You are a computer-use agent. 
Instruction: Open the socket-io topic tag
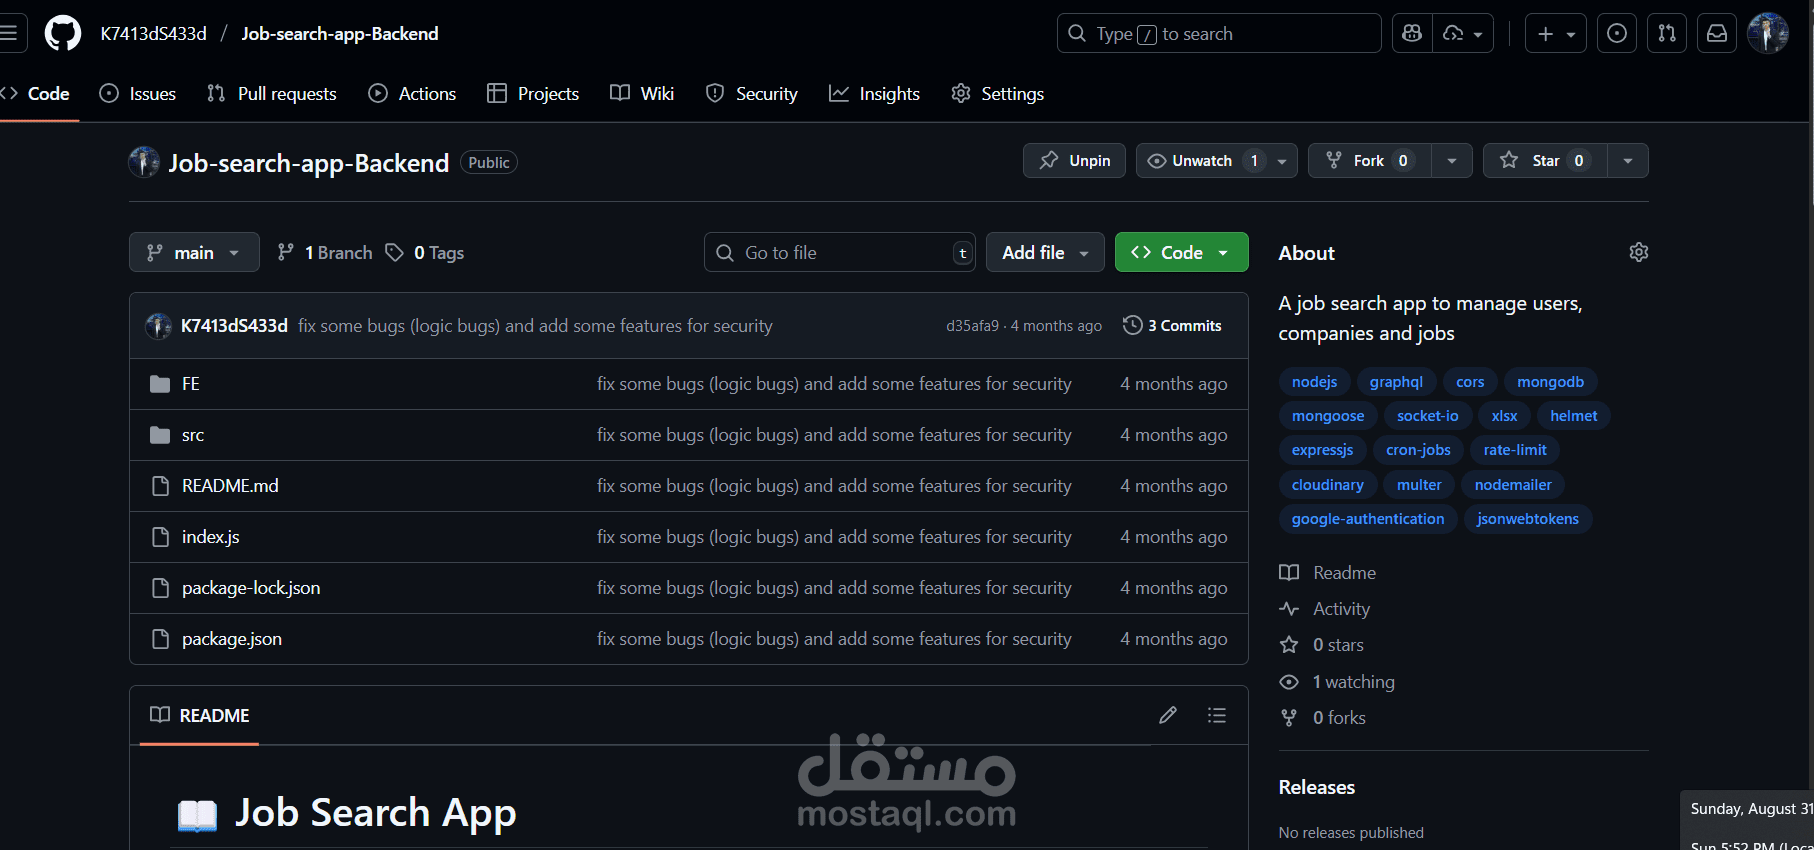coord(1427,416)
